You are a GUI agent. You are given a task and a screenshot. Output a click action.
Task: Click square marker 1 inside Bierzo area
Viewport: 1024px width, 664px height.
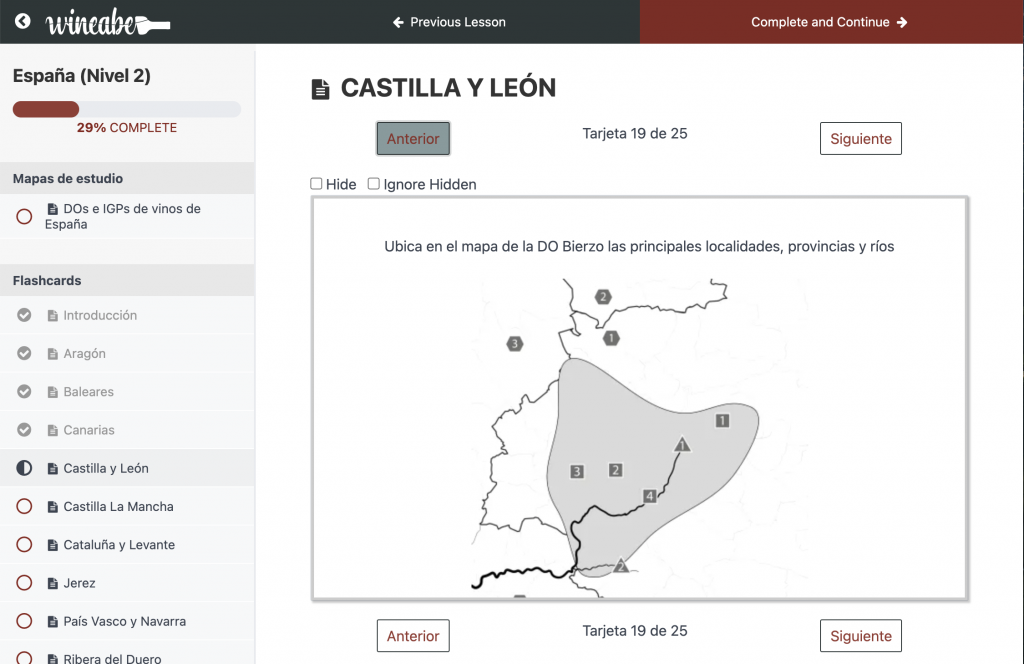722,421
